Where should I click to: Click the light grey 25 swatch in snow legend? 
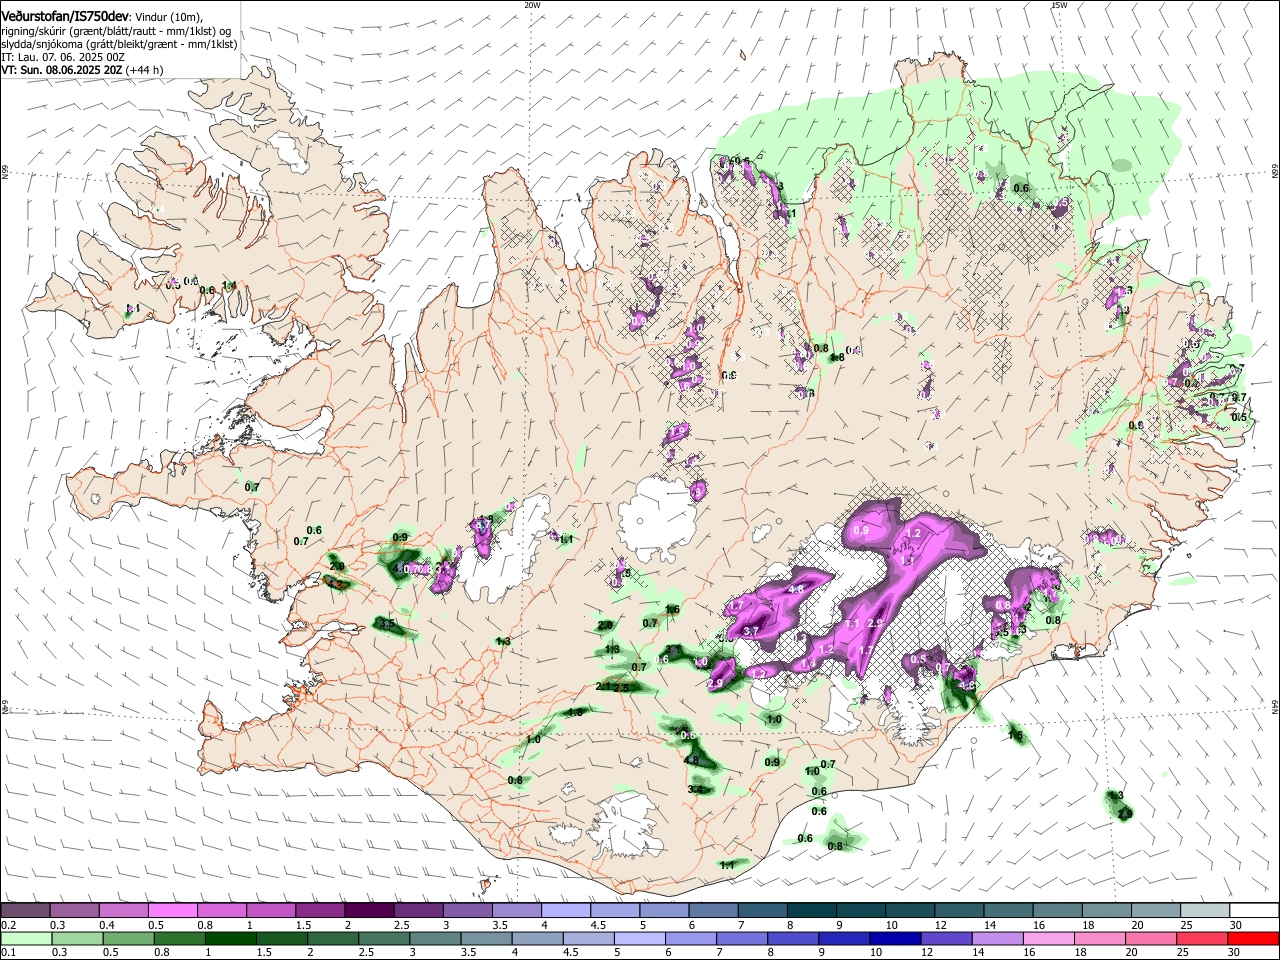tap(1205, 910)
